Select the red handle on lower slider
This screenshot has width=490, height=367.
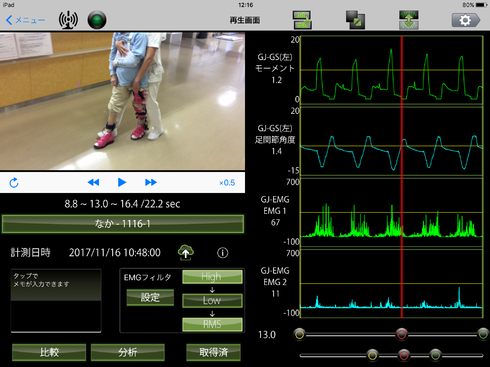404,355
